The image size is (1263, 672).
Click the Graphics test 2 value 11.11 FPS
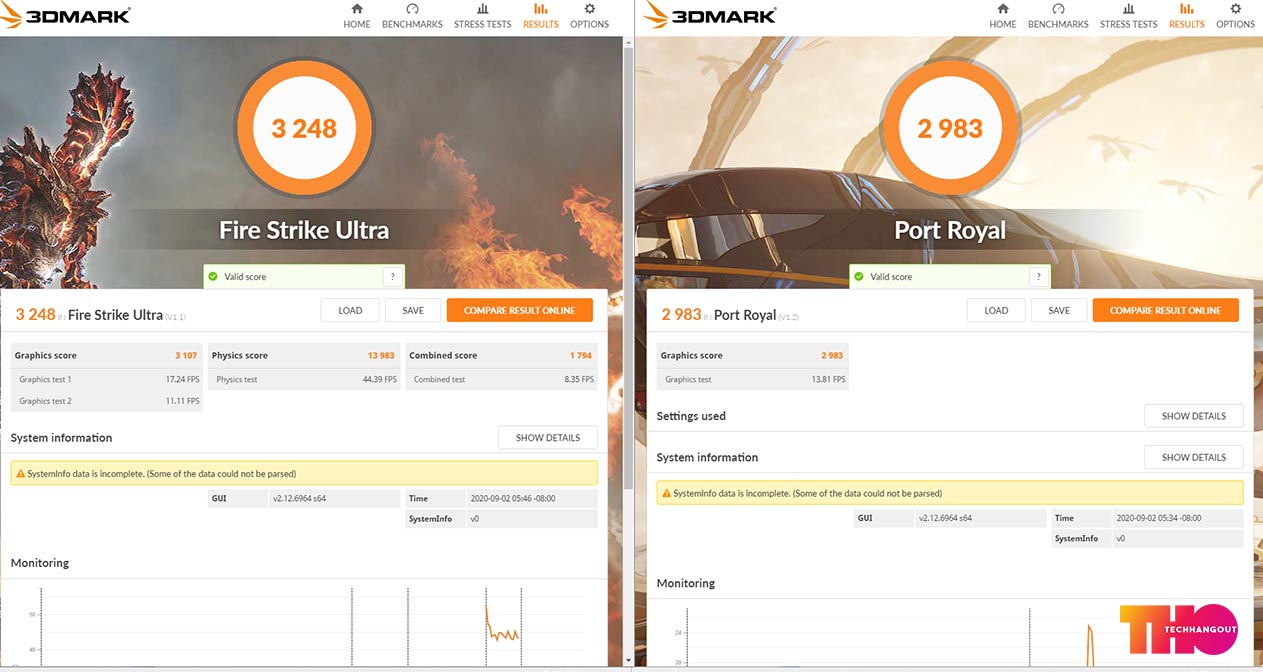[182, 401]
